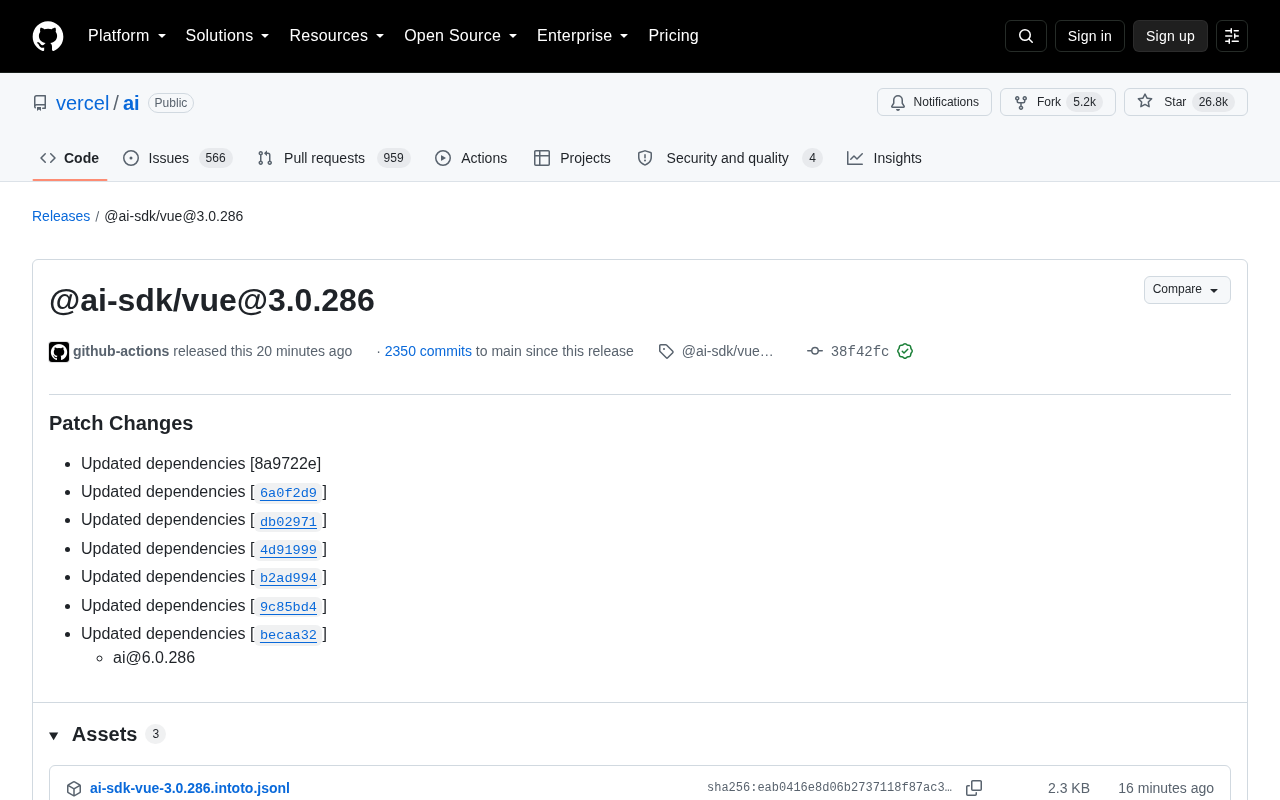
Task: Open the search magnifier button
Action: pos(1026,36)
